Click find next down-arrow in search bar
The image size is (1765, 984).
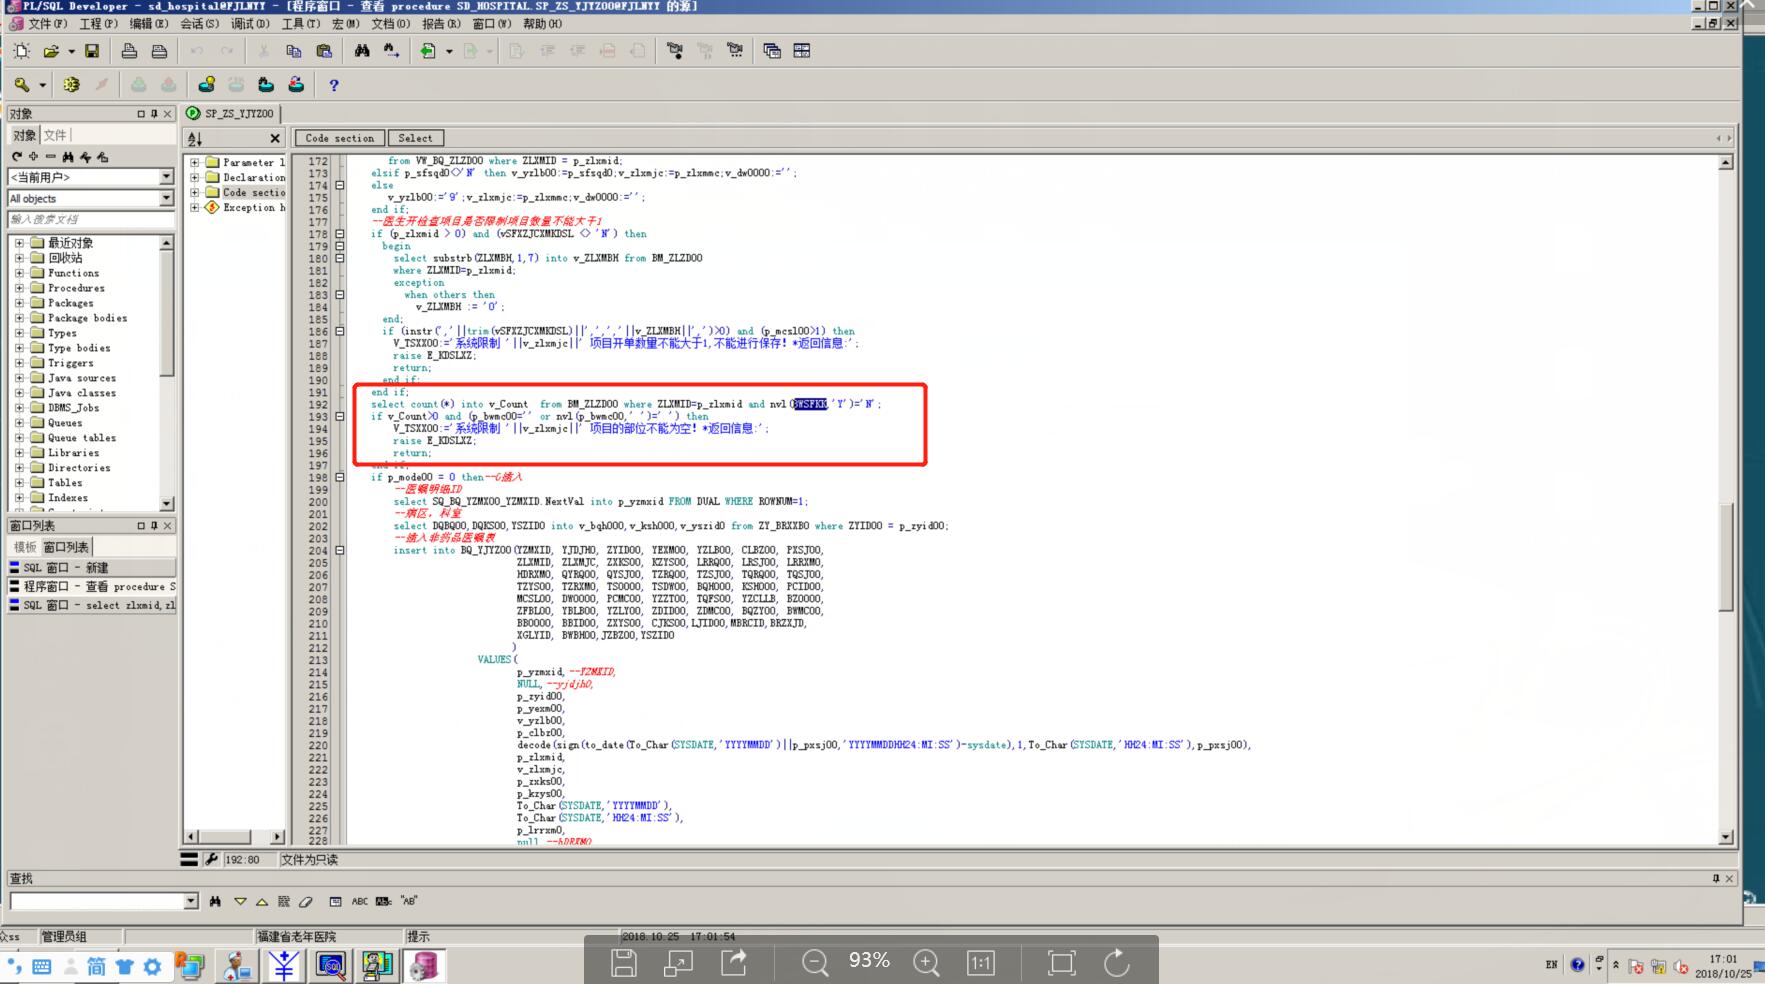240,901
